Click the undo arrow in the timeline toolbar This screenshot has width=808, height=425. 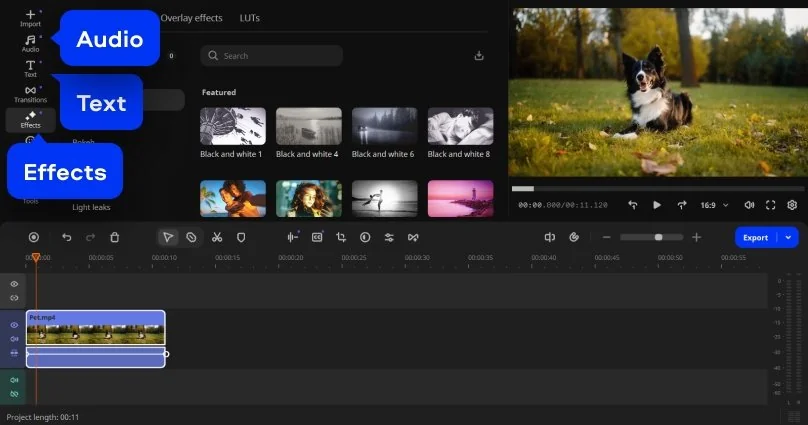pyautogui.click(x=67, y=237)
